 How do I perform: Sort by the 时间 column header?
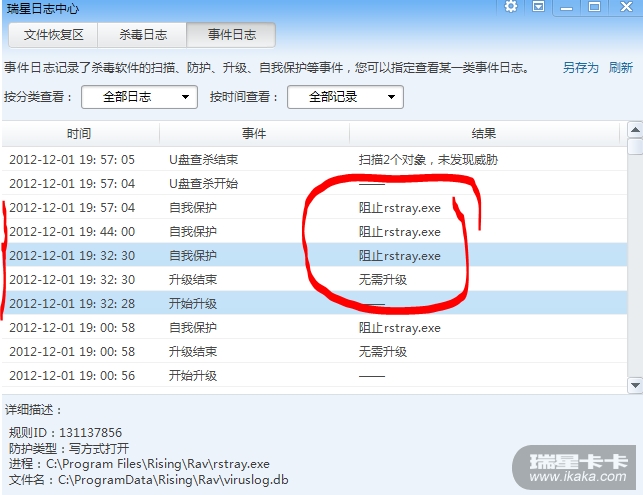80,134
